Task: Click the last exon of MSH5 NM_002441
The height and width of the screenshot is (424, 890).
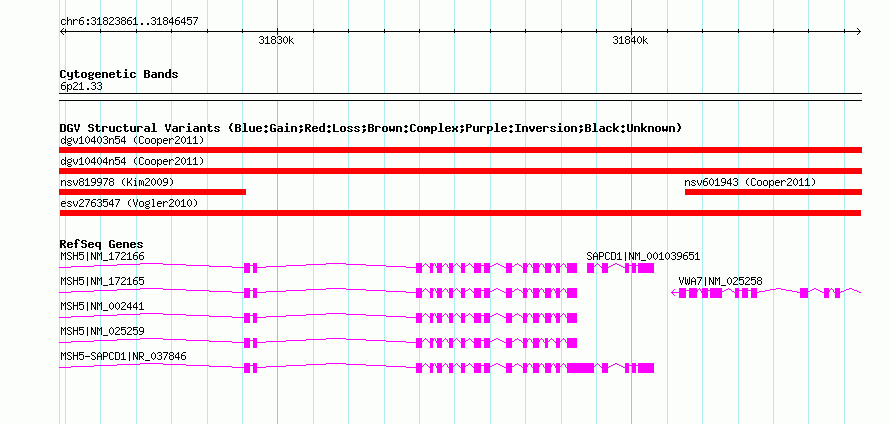Action: tap(572, 318)
